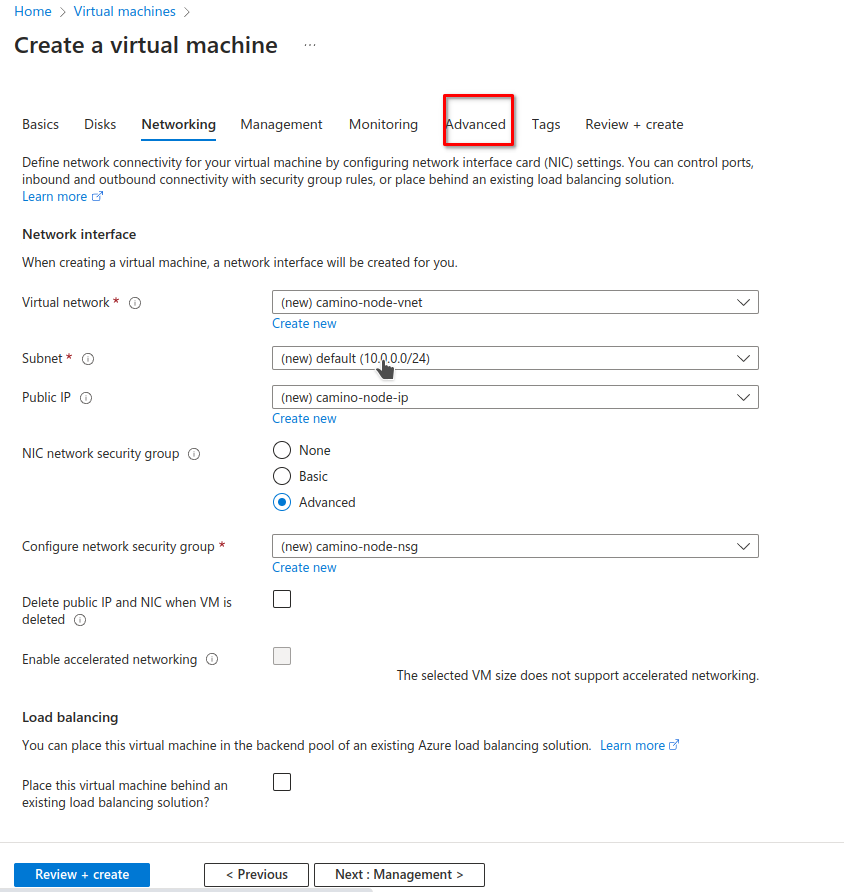Click the Review + create button

coord(82,875)
